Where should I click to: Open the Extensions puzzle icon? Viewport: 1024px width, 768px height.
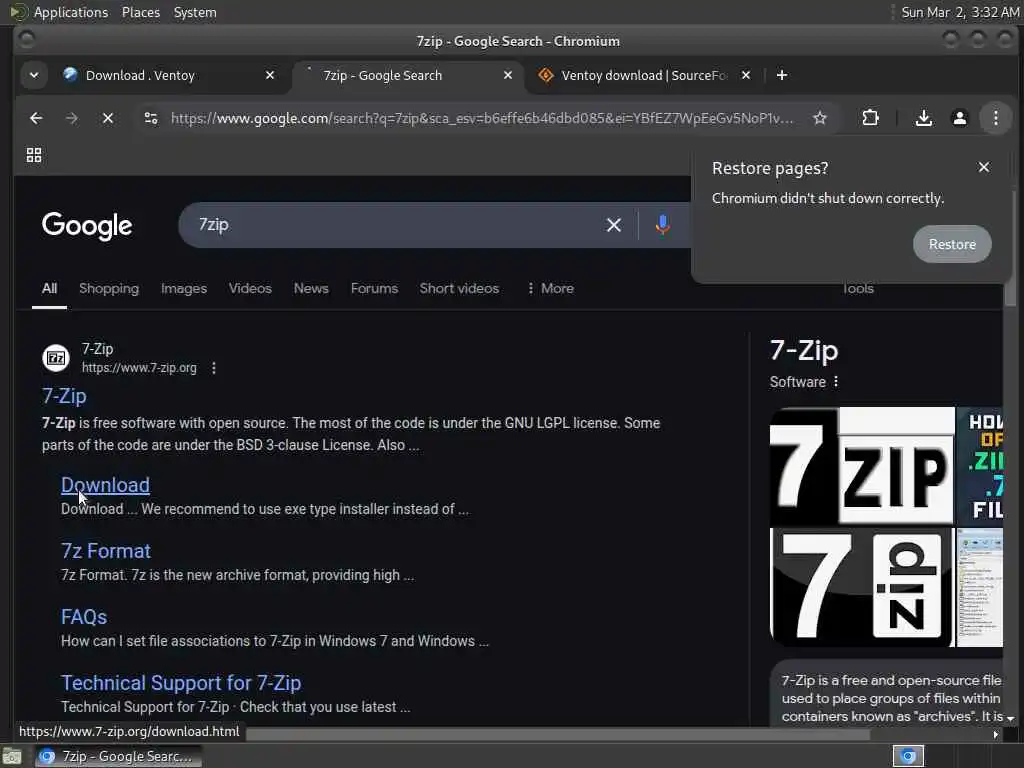871,118
